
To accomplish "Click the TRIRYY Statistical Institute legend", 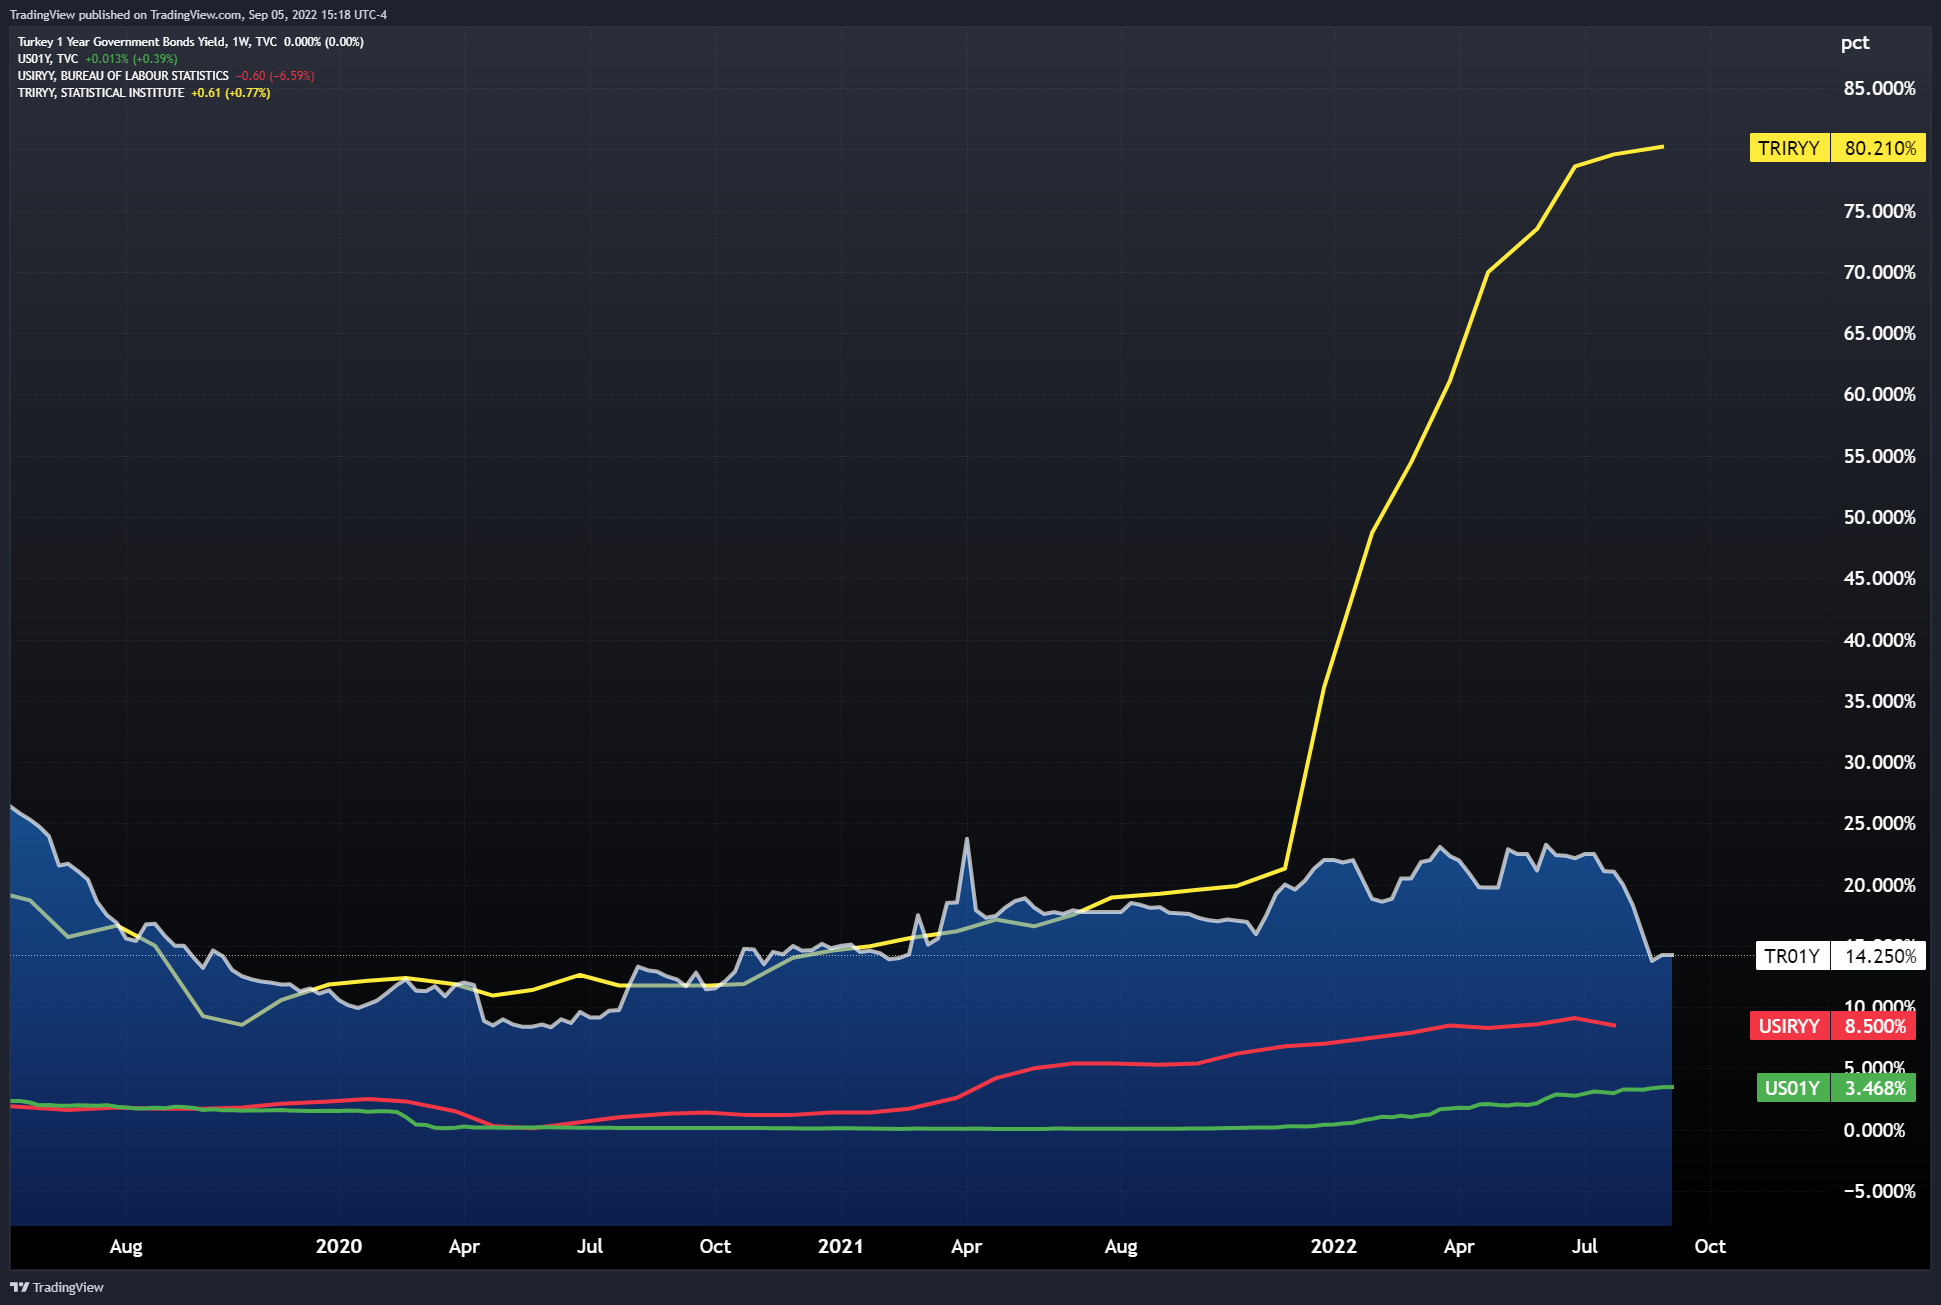I will (144, 93).
